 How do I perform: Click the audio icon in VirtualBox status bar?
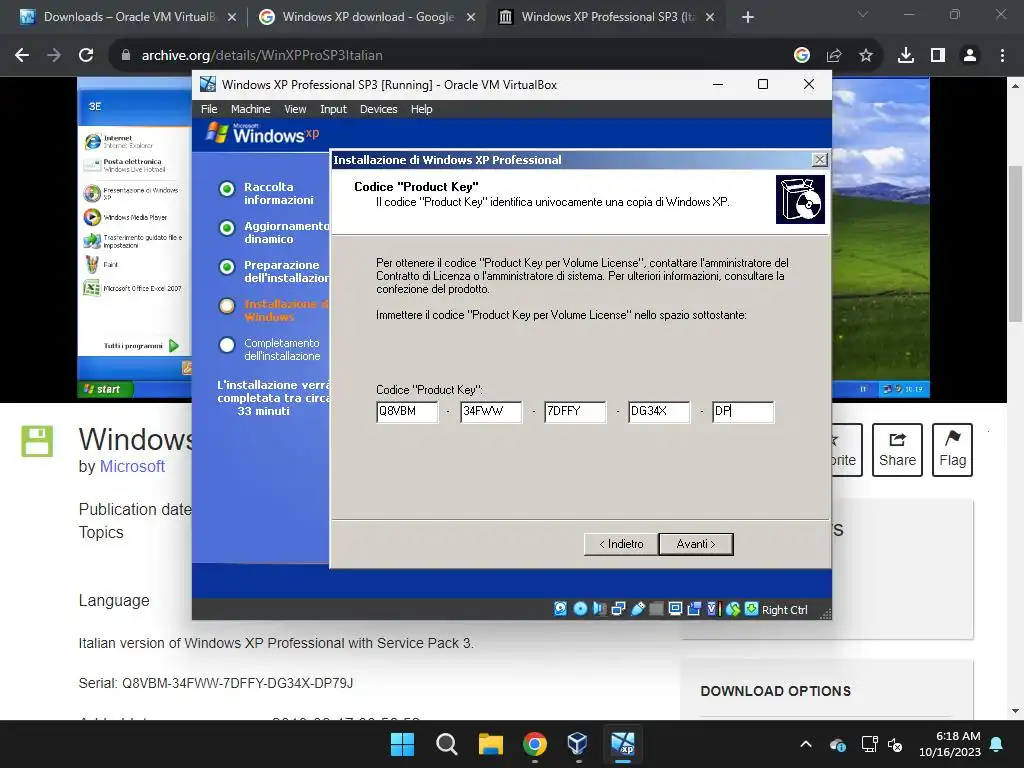(x=599, y=609)
